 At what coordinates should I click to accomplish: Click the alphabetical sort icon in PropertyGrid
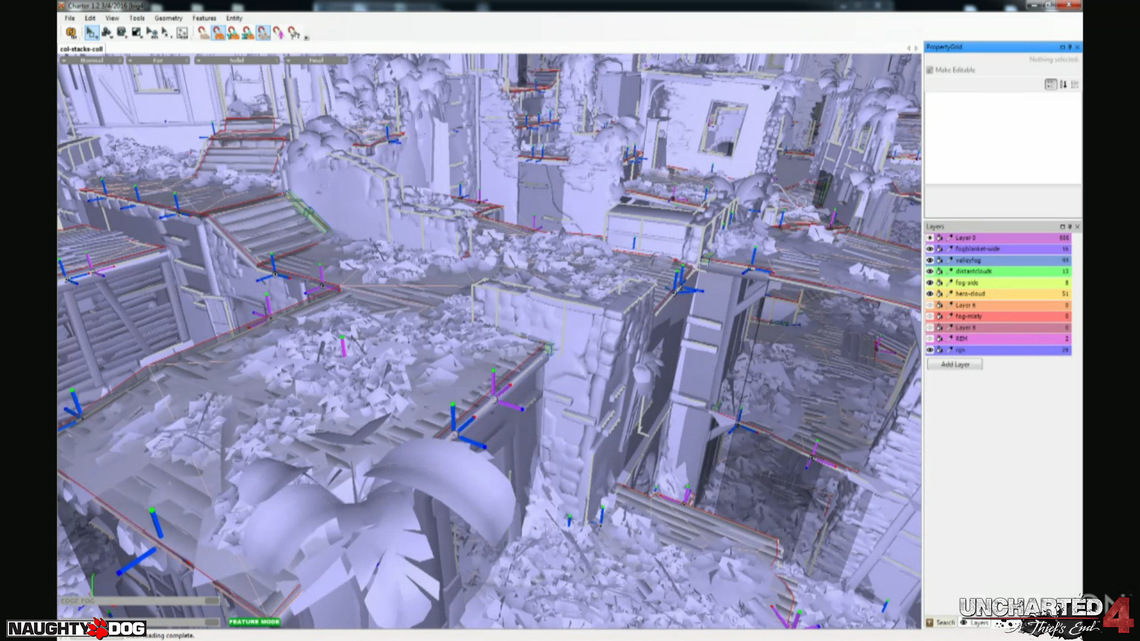pyautogui.click(x=1063, y=85)
